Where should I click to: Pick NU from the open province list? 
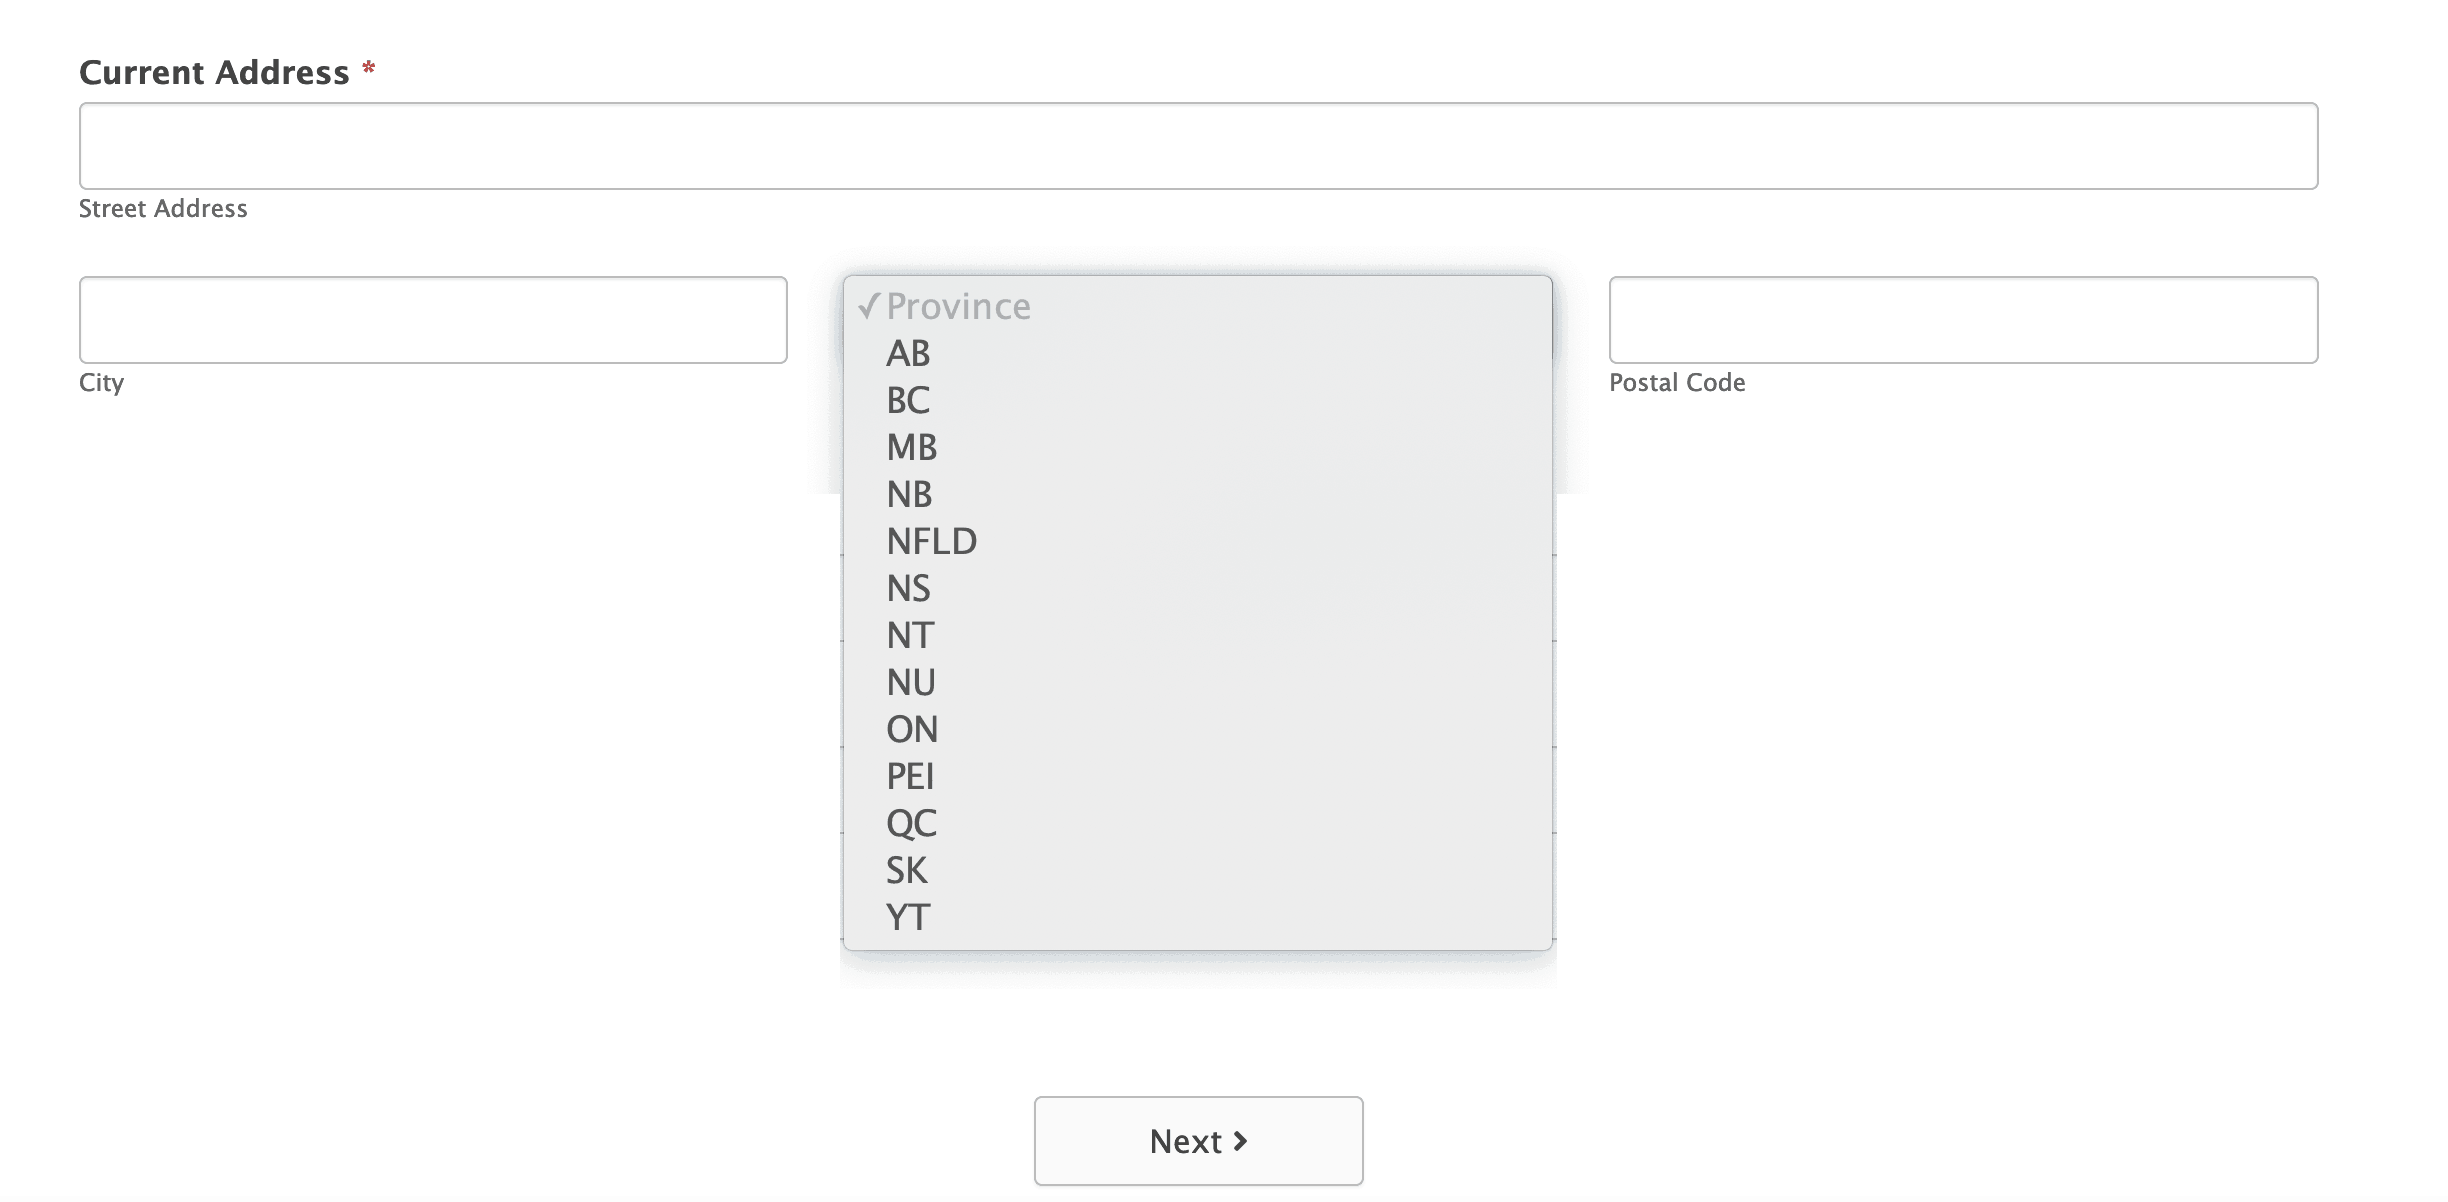tap(910, 681)
